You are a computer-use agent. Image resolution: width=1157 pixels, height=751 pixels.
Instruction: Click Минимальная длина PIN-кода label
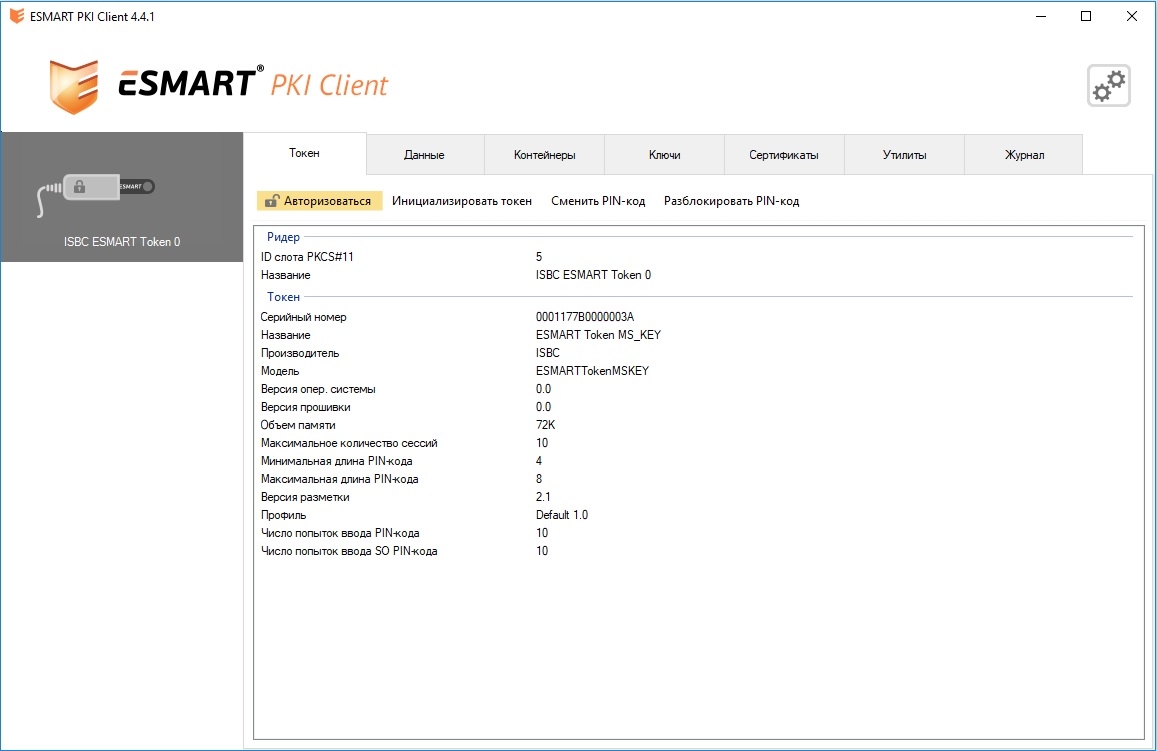[x=336, y=461]
